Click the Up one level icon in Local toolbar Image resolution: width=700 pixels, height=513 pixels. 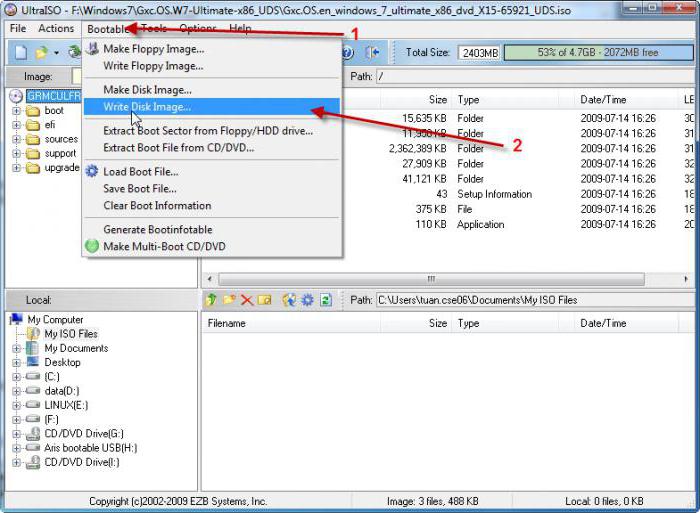pyautogui.click(x=211, y=300)
